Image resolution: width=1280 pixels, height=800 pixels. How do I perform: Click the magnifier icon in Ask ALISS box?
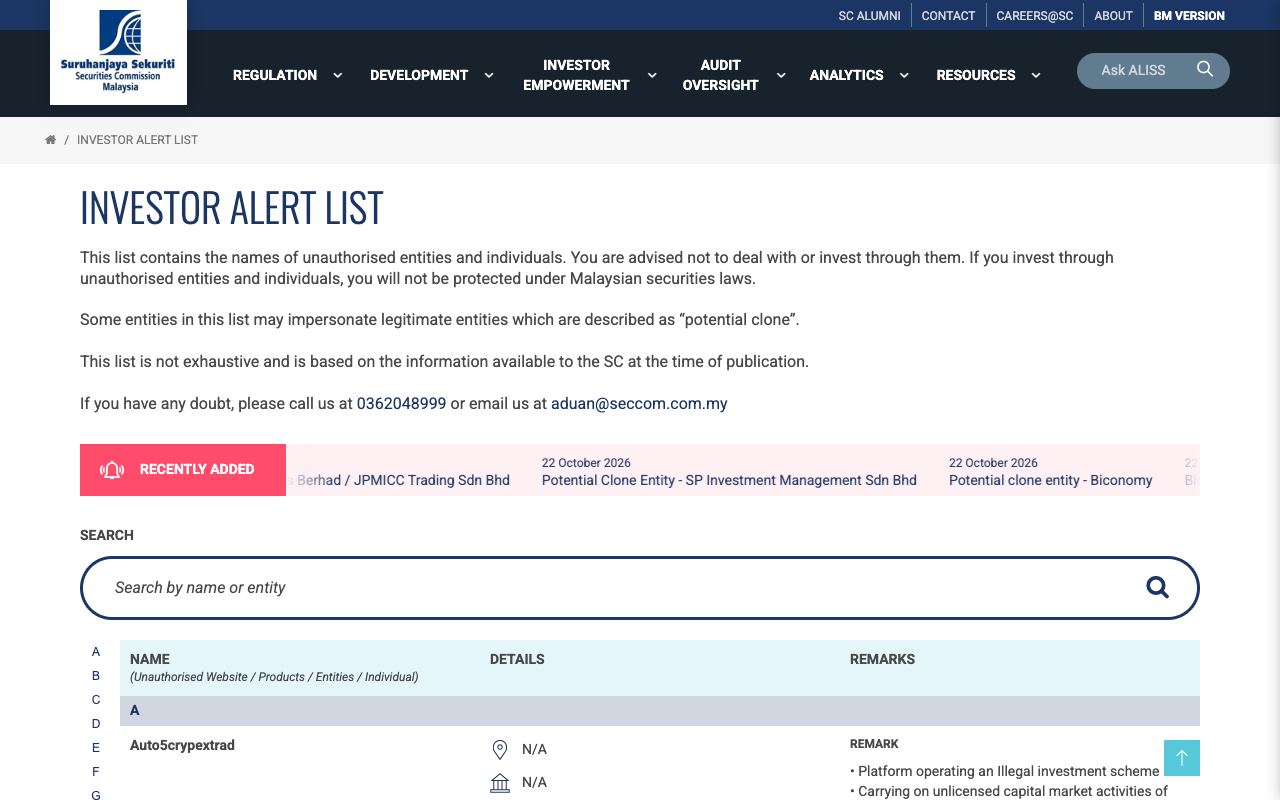pos(1205,69)
